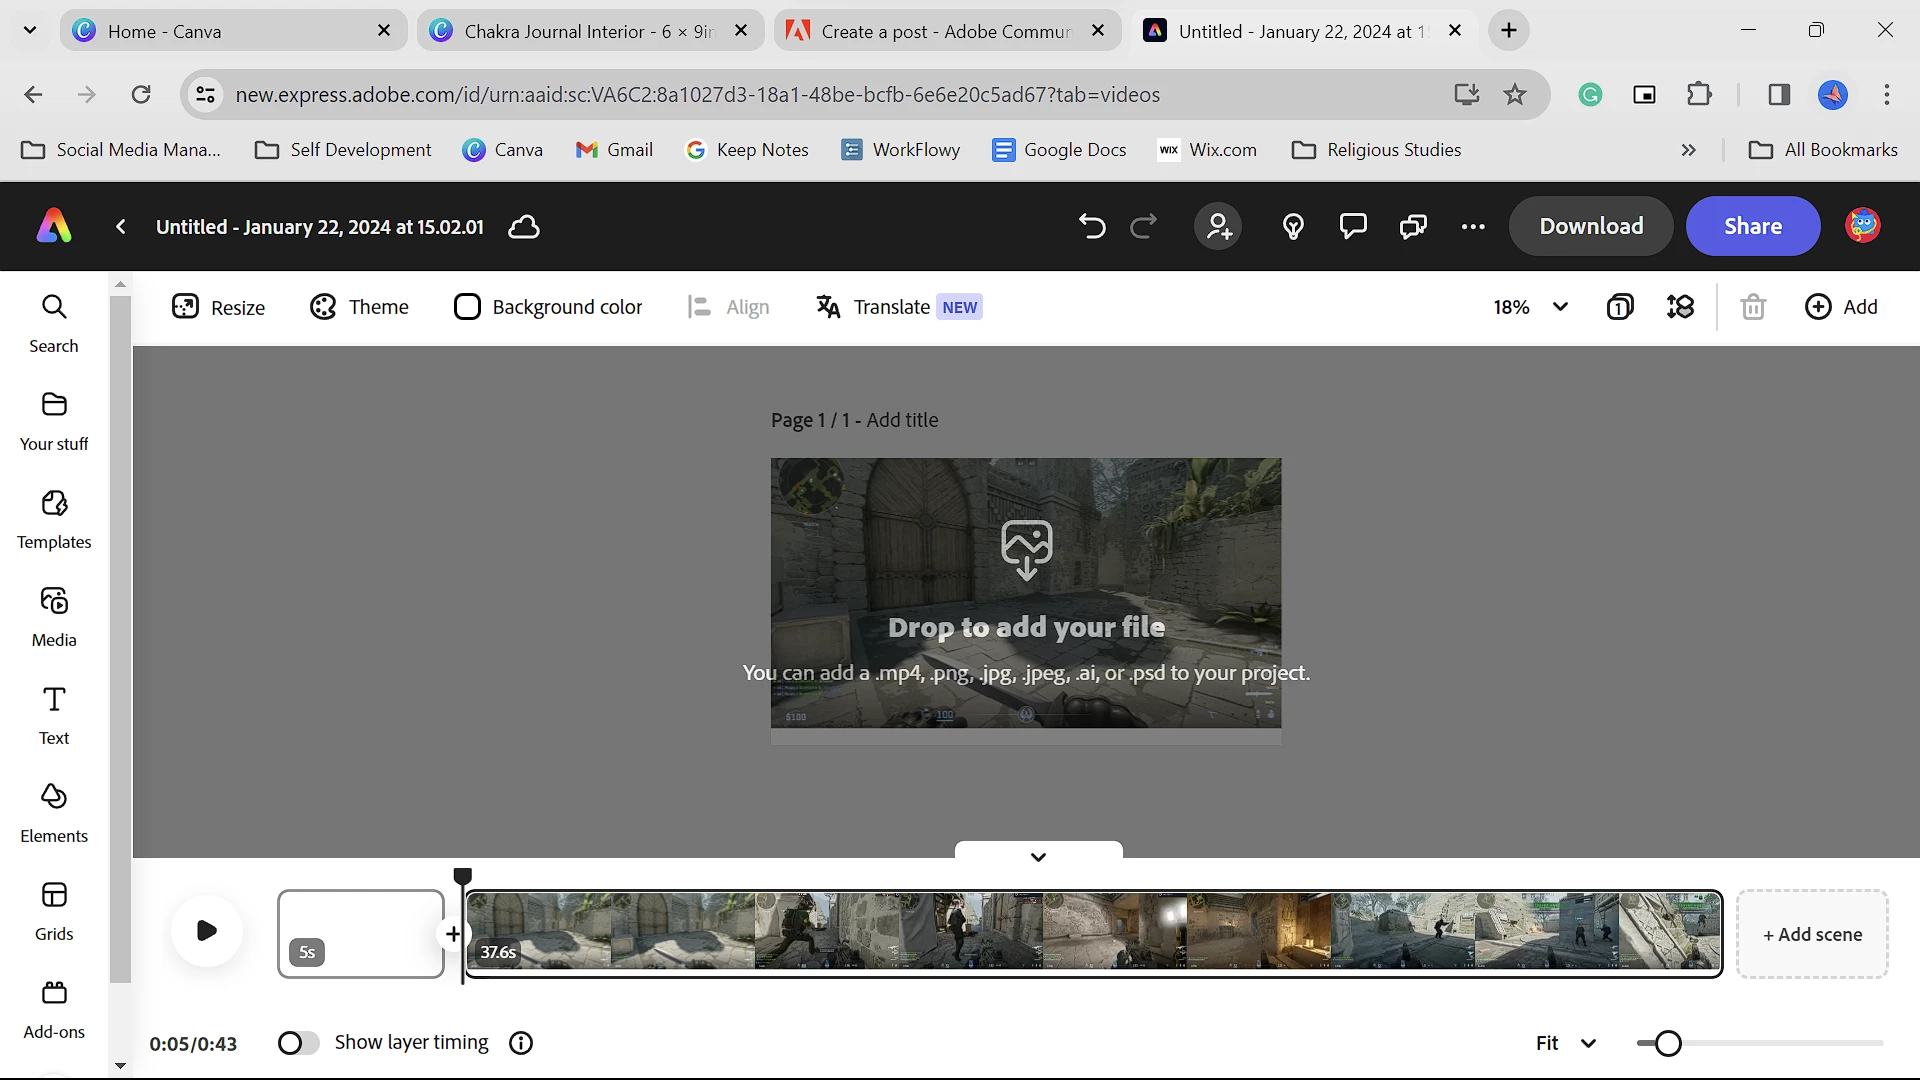Switch to Create a post Adobe tab
This screenshot has width=1920, height=1080.
(944, 31)
